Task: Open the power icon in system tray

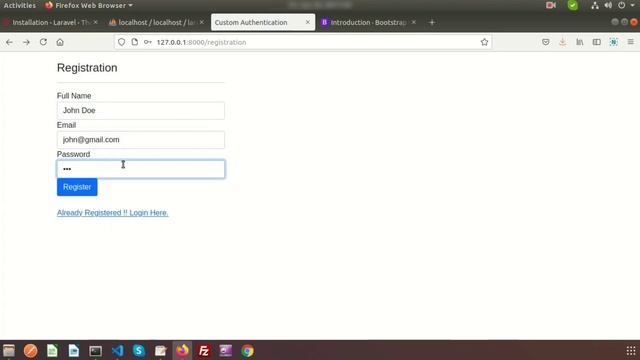Action: pyautogui.click(x=621, y=5)
